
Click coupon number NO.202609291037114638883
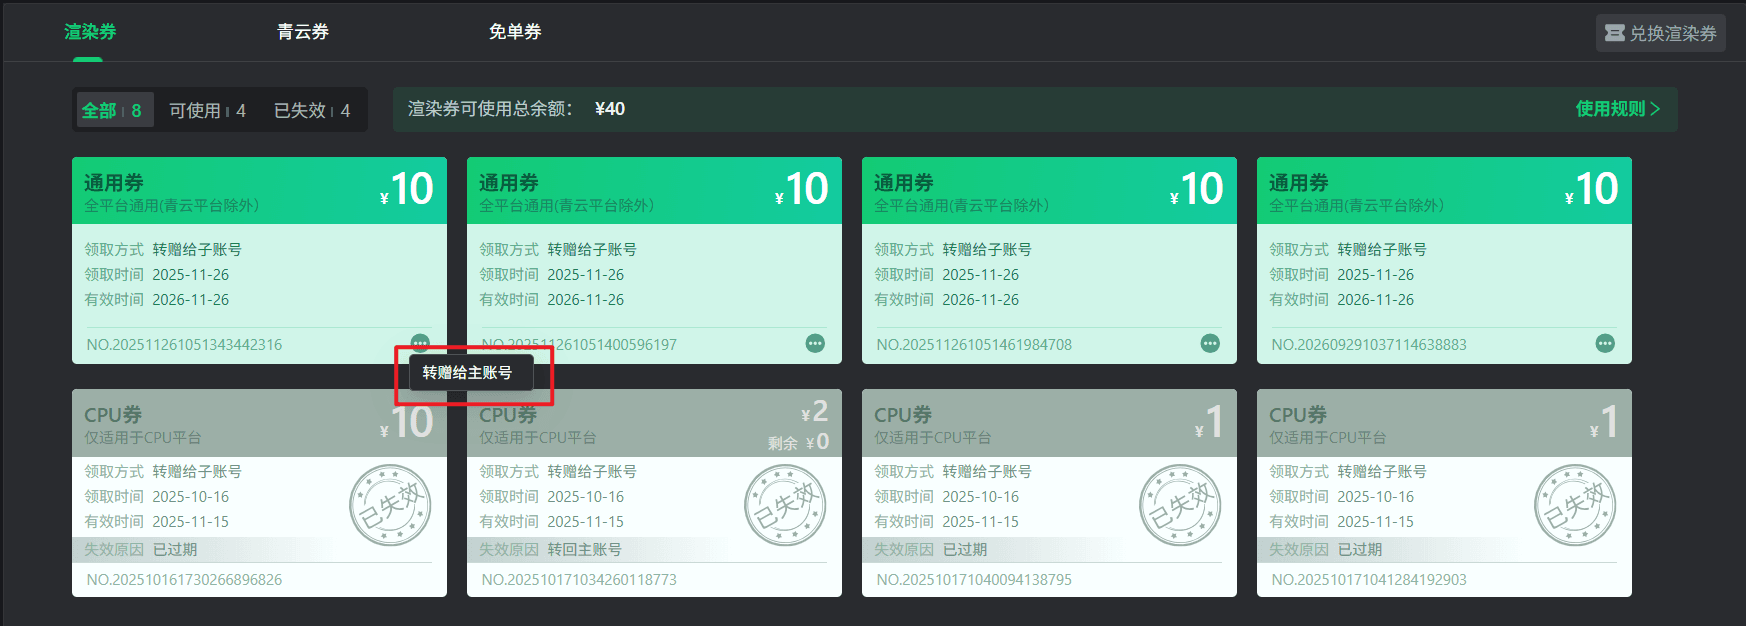point(1369,345)
